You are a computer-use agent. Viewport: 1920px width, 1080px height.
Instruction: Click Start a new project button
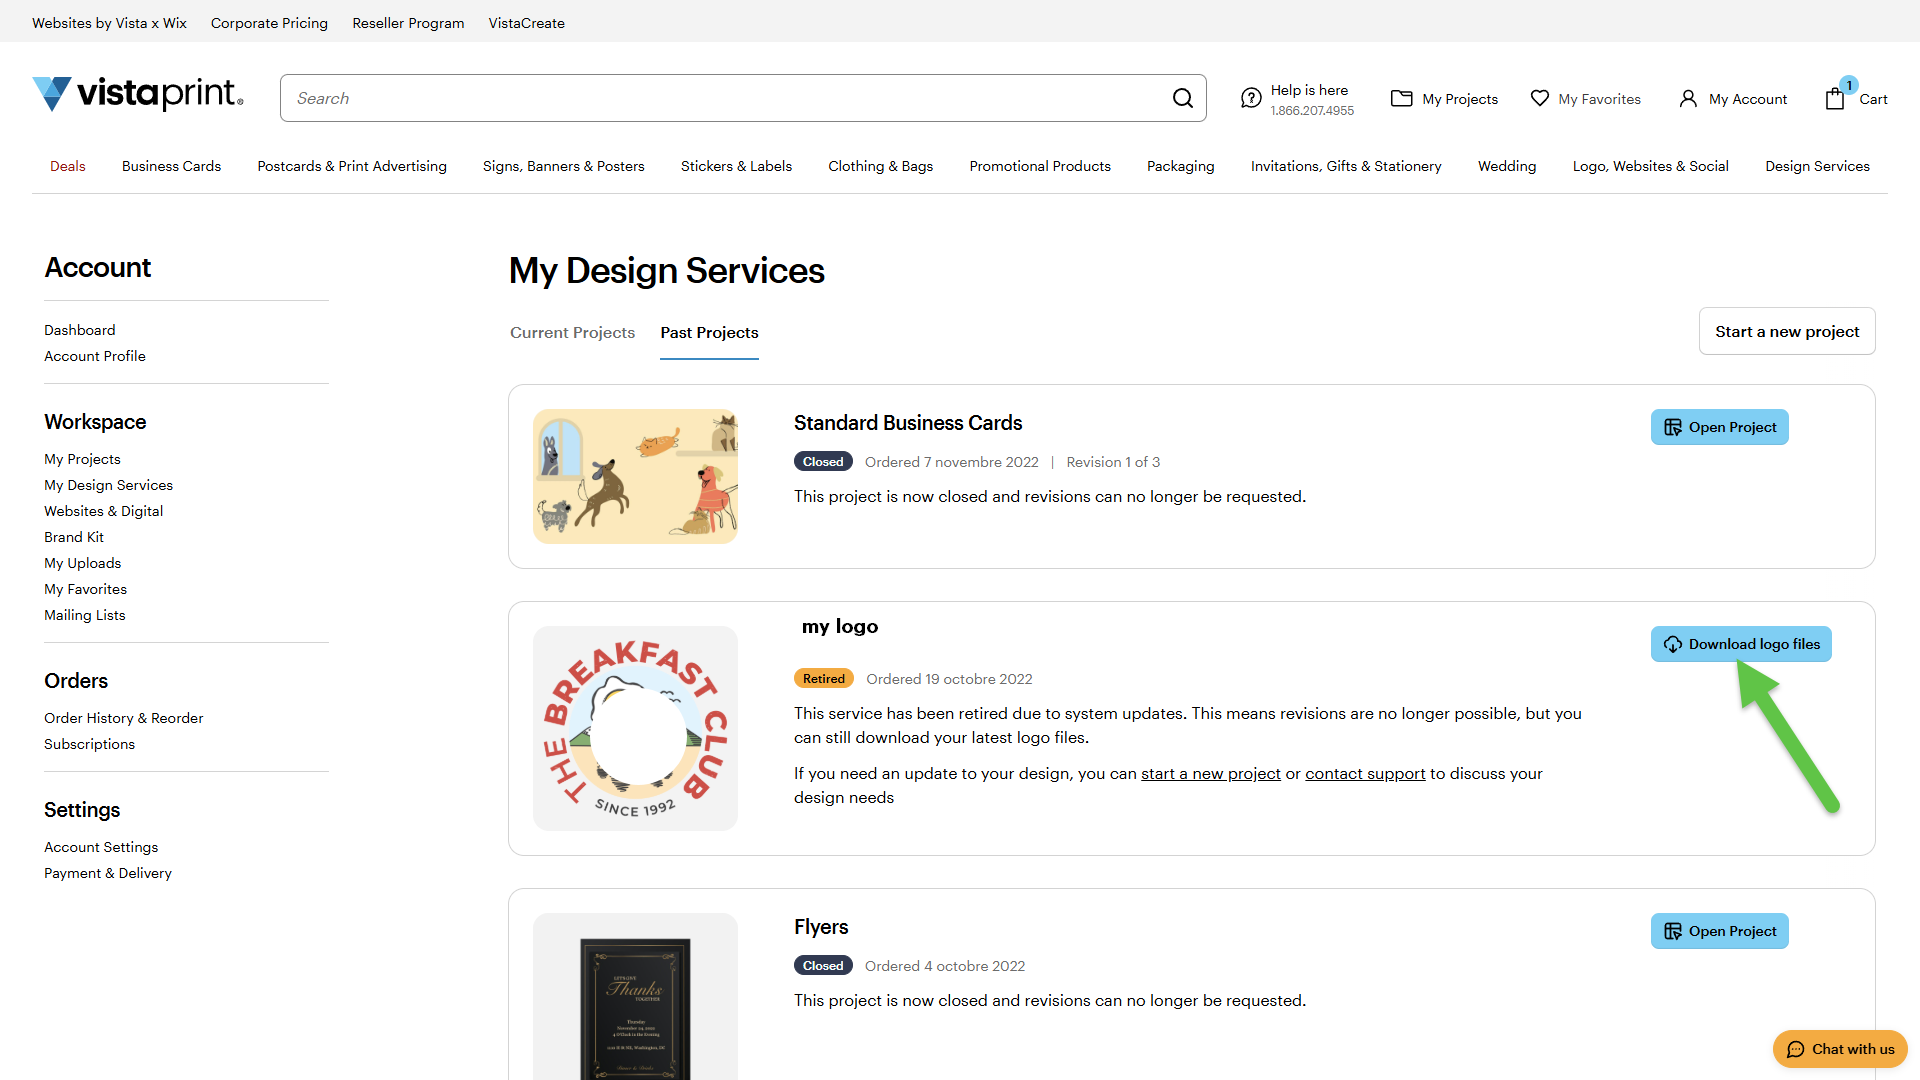pos(1787,331)
